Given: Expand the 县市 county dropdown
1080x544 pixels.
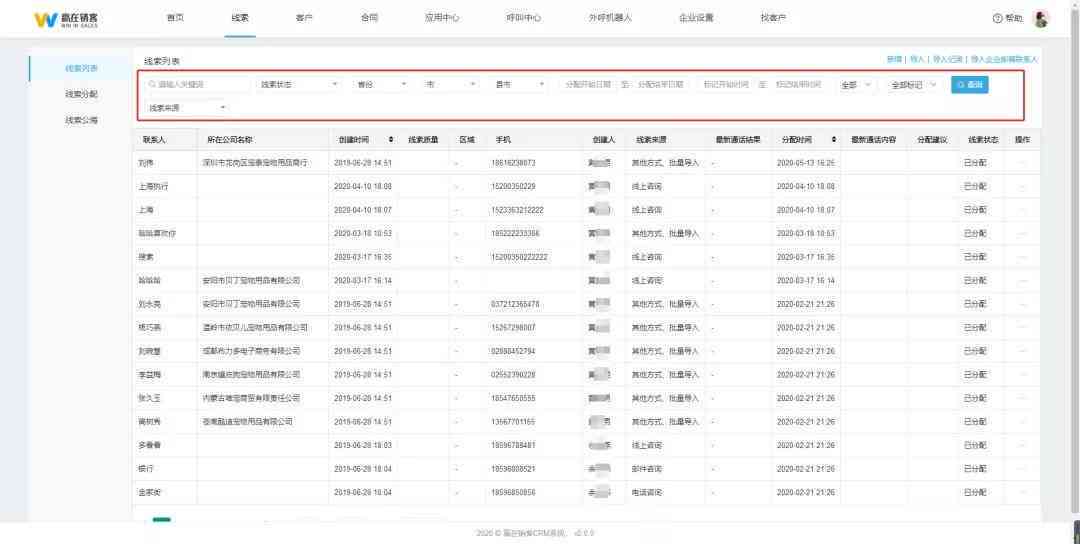Looking at the screenshot, I should click(x=519, y=85).
